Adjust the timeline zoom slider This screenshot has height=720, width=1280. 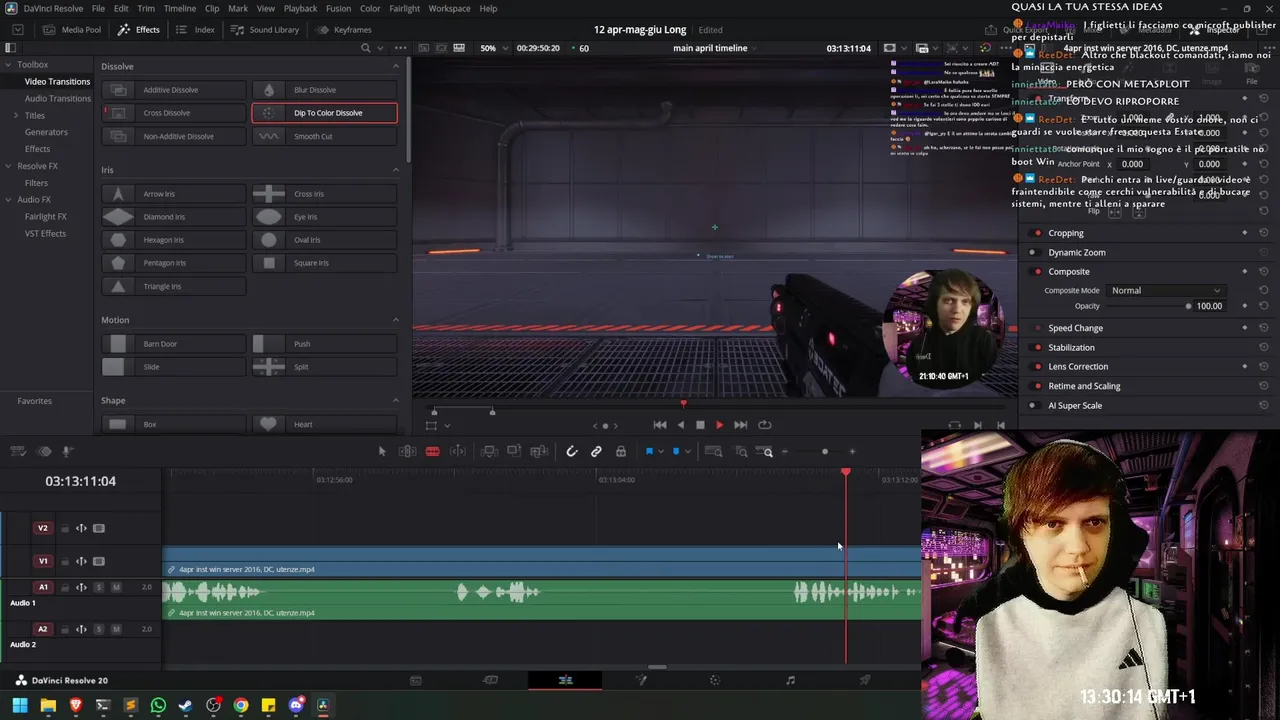click(x=818, y=452)
